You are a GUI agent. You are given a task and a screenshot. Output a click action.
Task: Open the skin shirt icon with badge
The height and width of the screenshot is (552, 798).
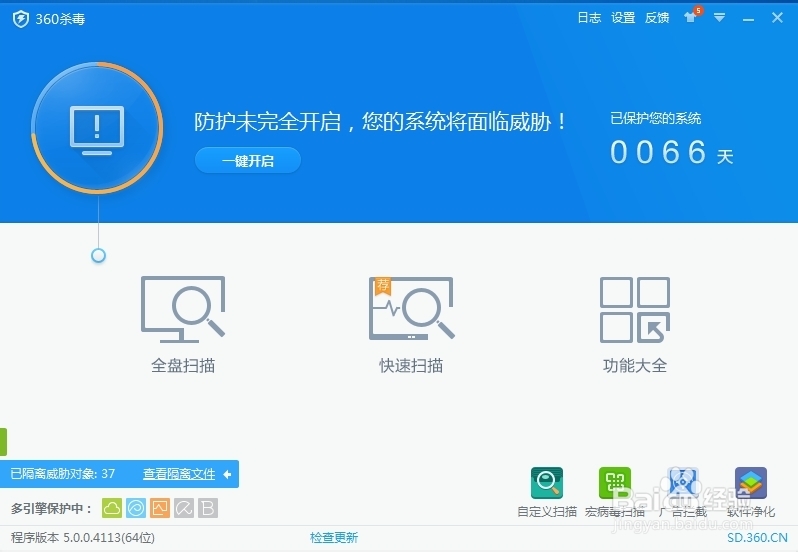click(x=693, y=15)
